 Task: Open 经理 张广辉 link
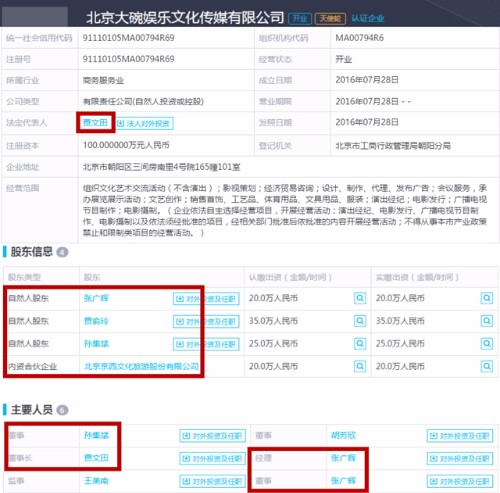(344, 458)
